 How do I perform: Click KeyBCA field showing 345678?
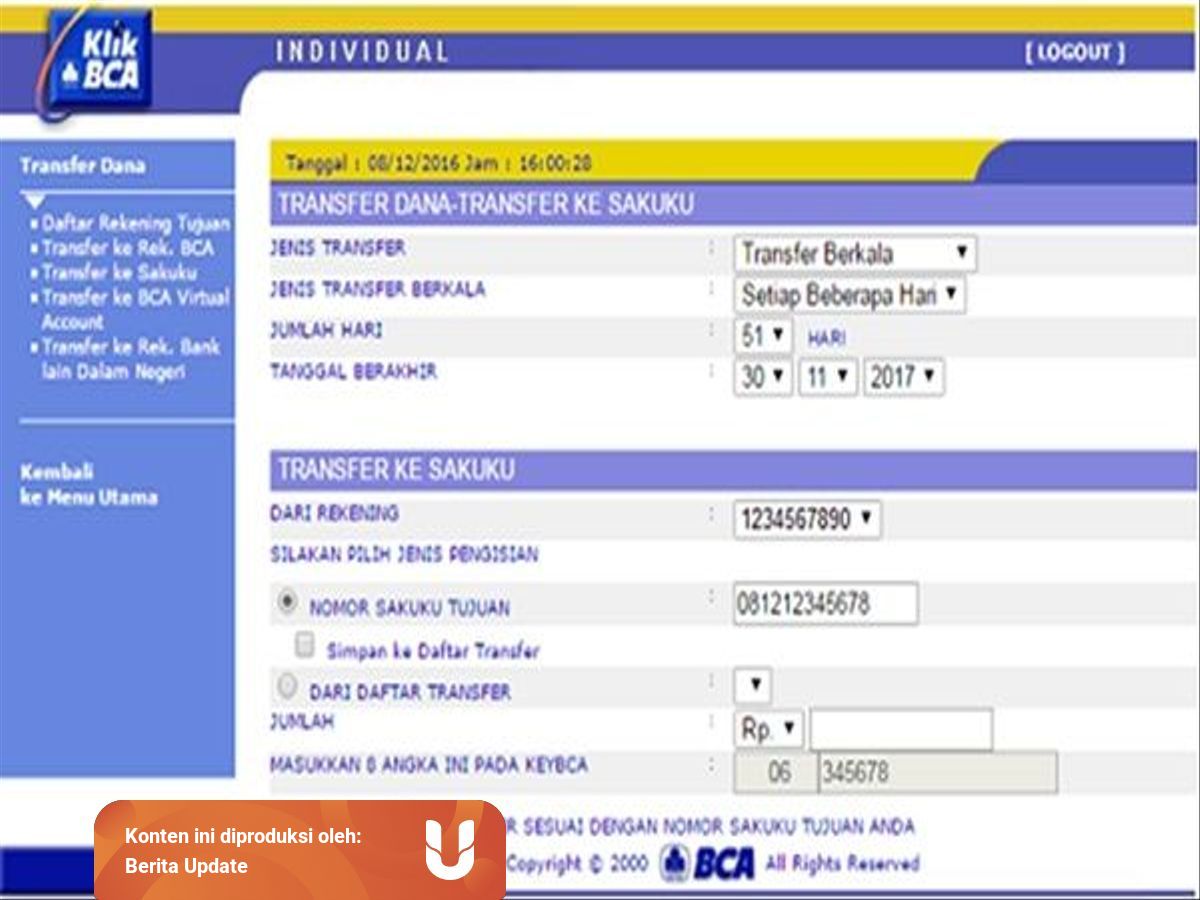pos(937,773)
